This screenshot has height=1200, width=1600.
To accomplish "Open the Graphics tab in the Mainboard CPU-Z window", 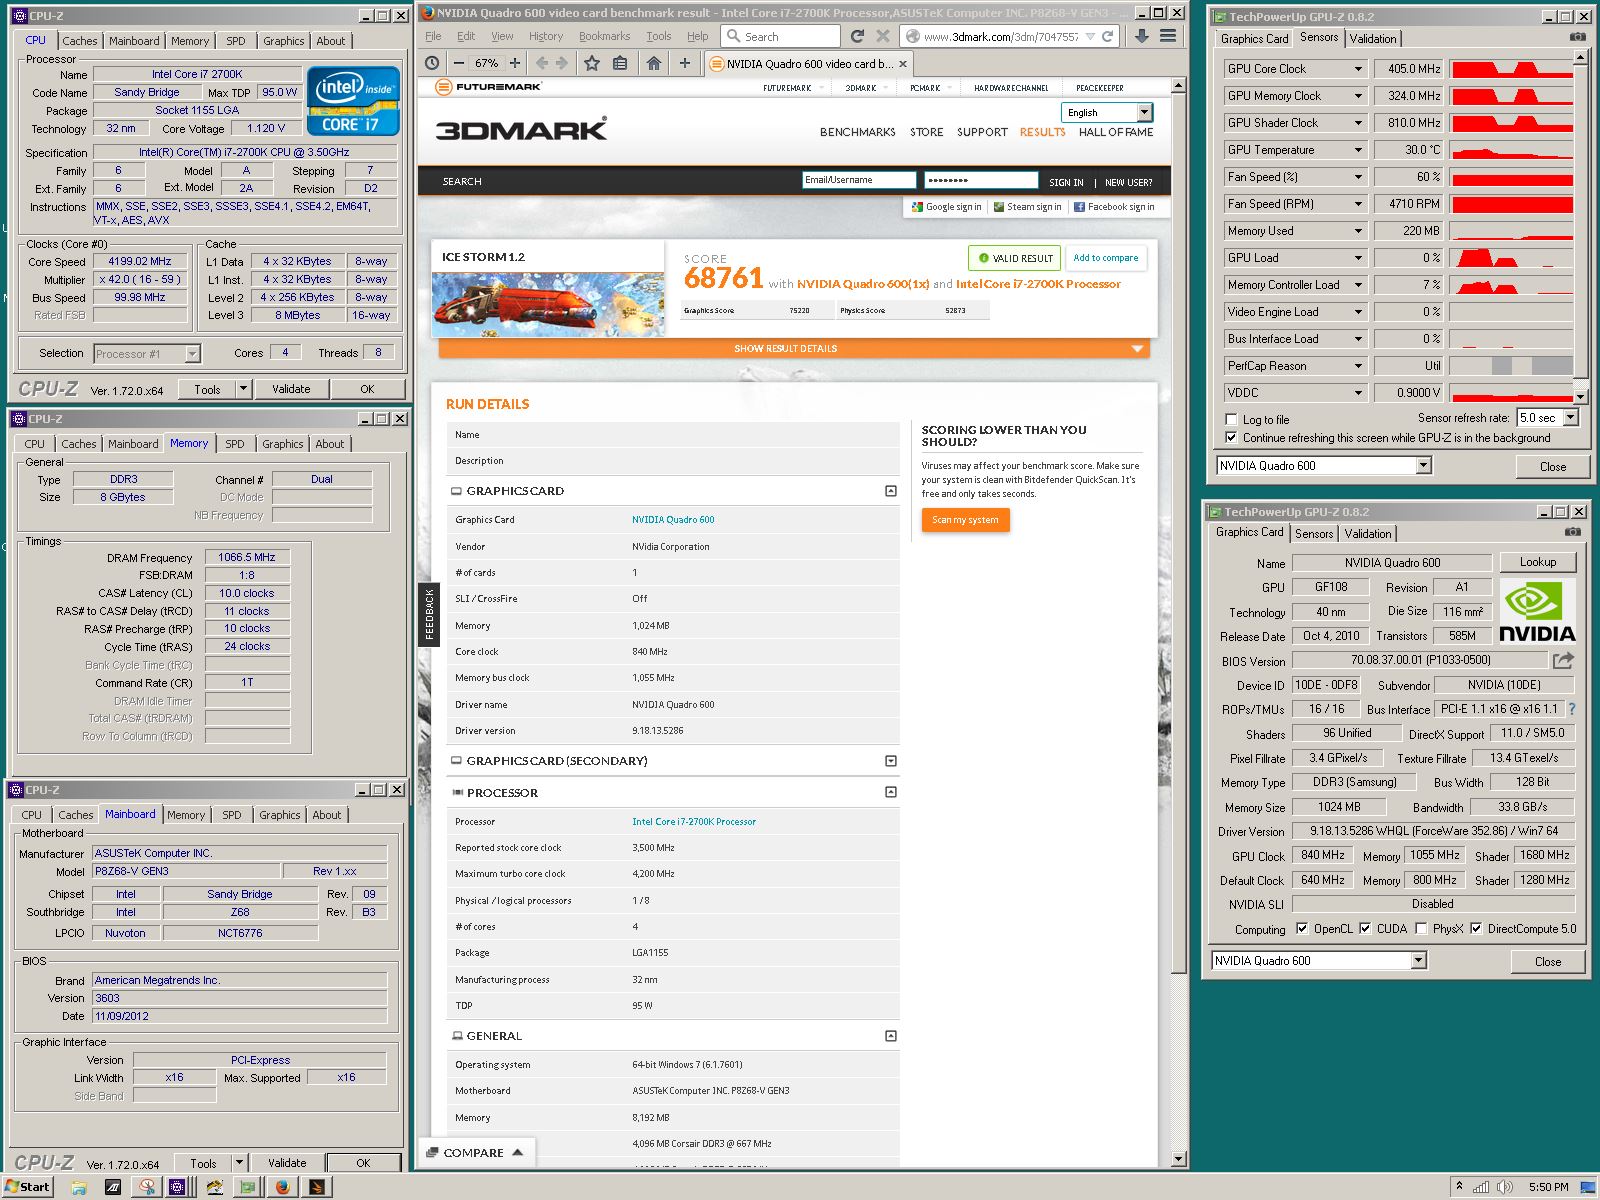I will coord(280,815).
